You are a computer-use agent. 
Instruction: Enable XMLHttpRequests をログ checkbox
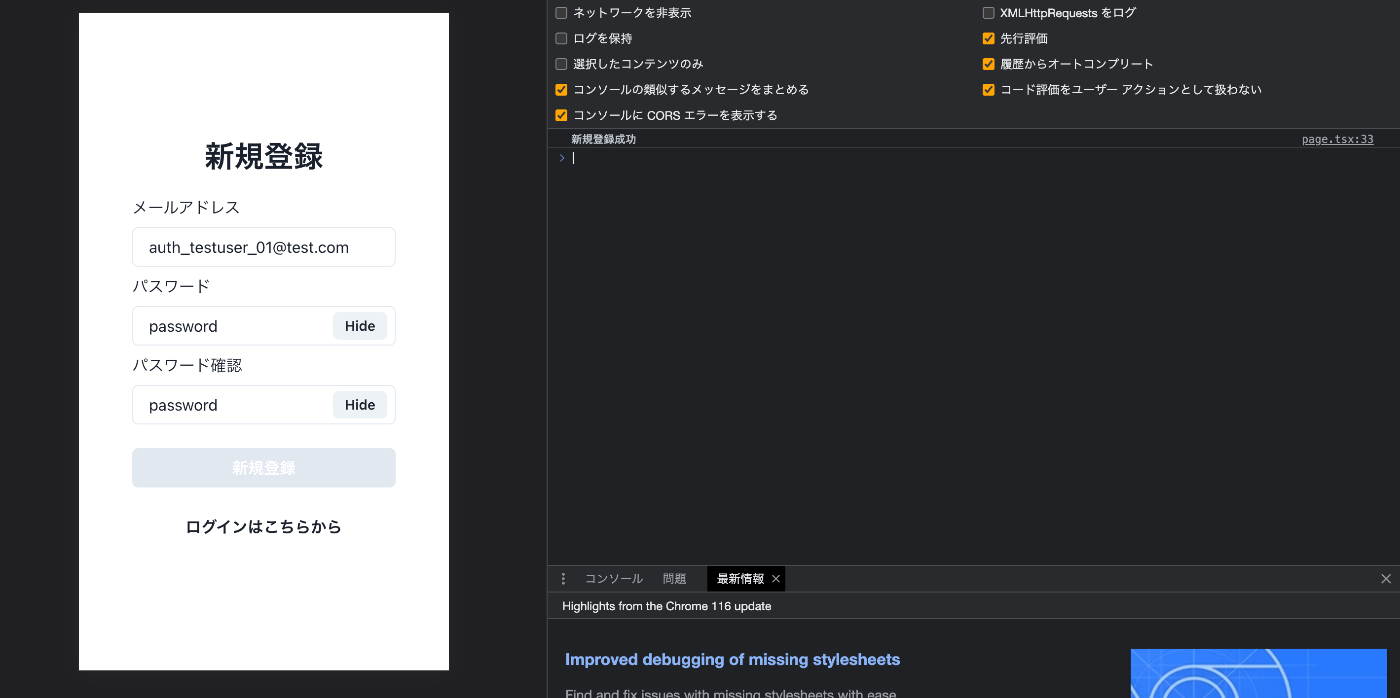click(988, 13)
